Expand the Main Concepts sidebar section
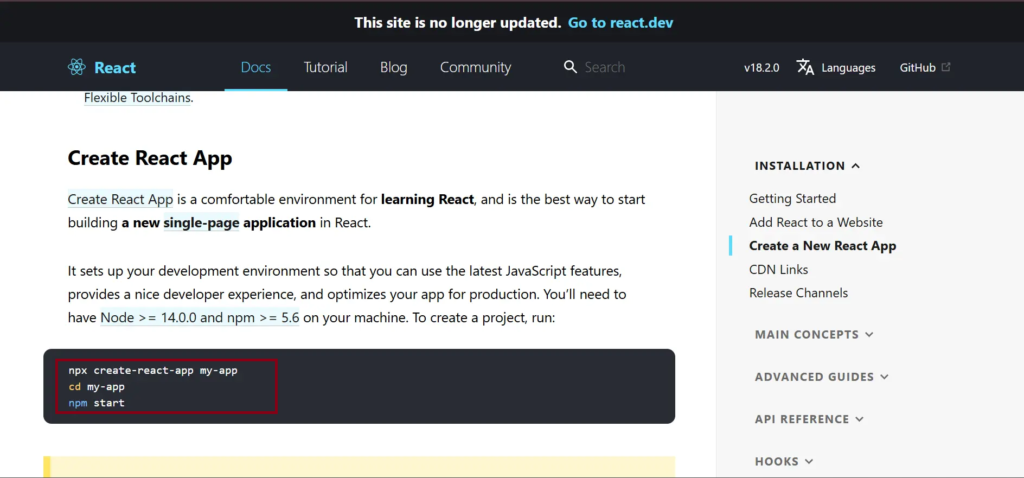The width and height of the screenshot is (1024, 478). click(x=814, y=334)
